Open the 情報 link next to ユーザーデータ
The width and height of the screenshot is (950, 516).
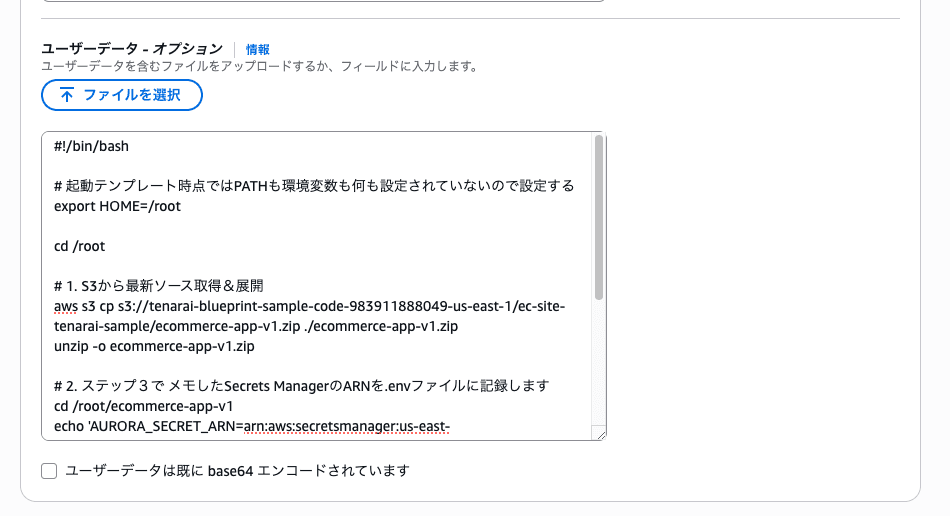pos(258,49)
